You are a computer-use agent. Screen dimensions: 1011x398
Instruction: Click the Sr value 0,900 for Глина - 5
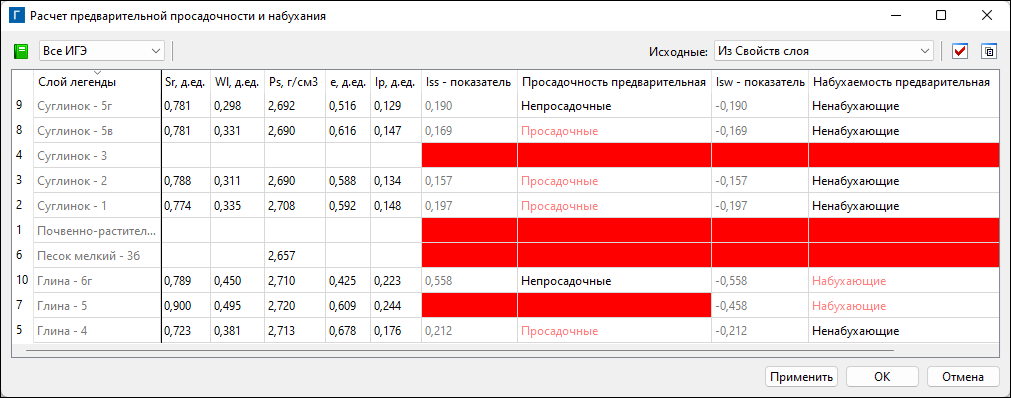click(x=177, y=306)
